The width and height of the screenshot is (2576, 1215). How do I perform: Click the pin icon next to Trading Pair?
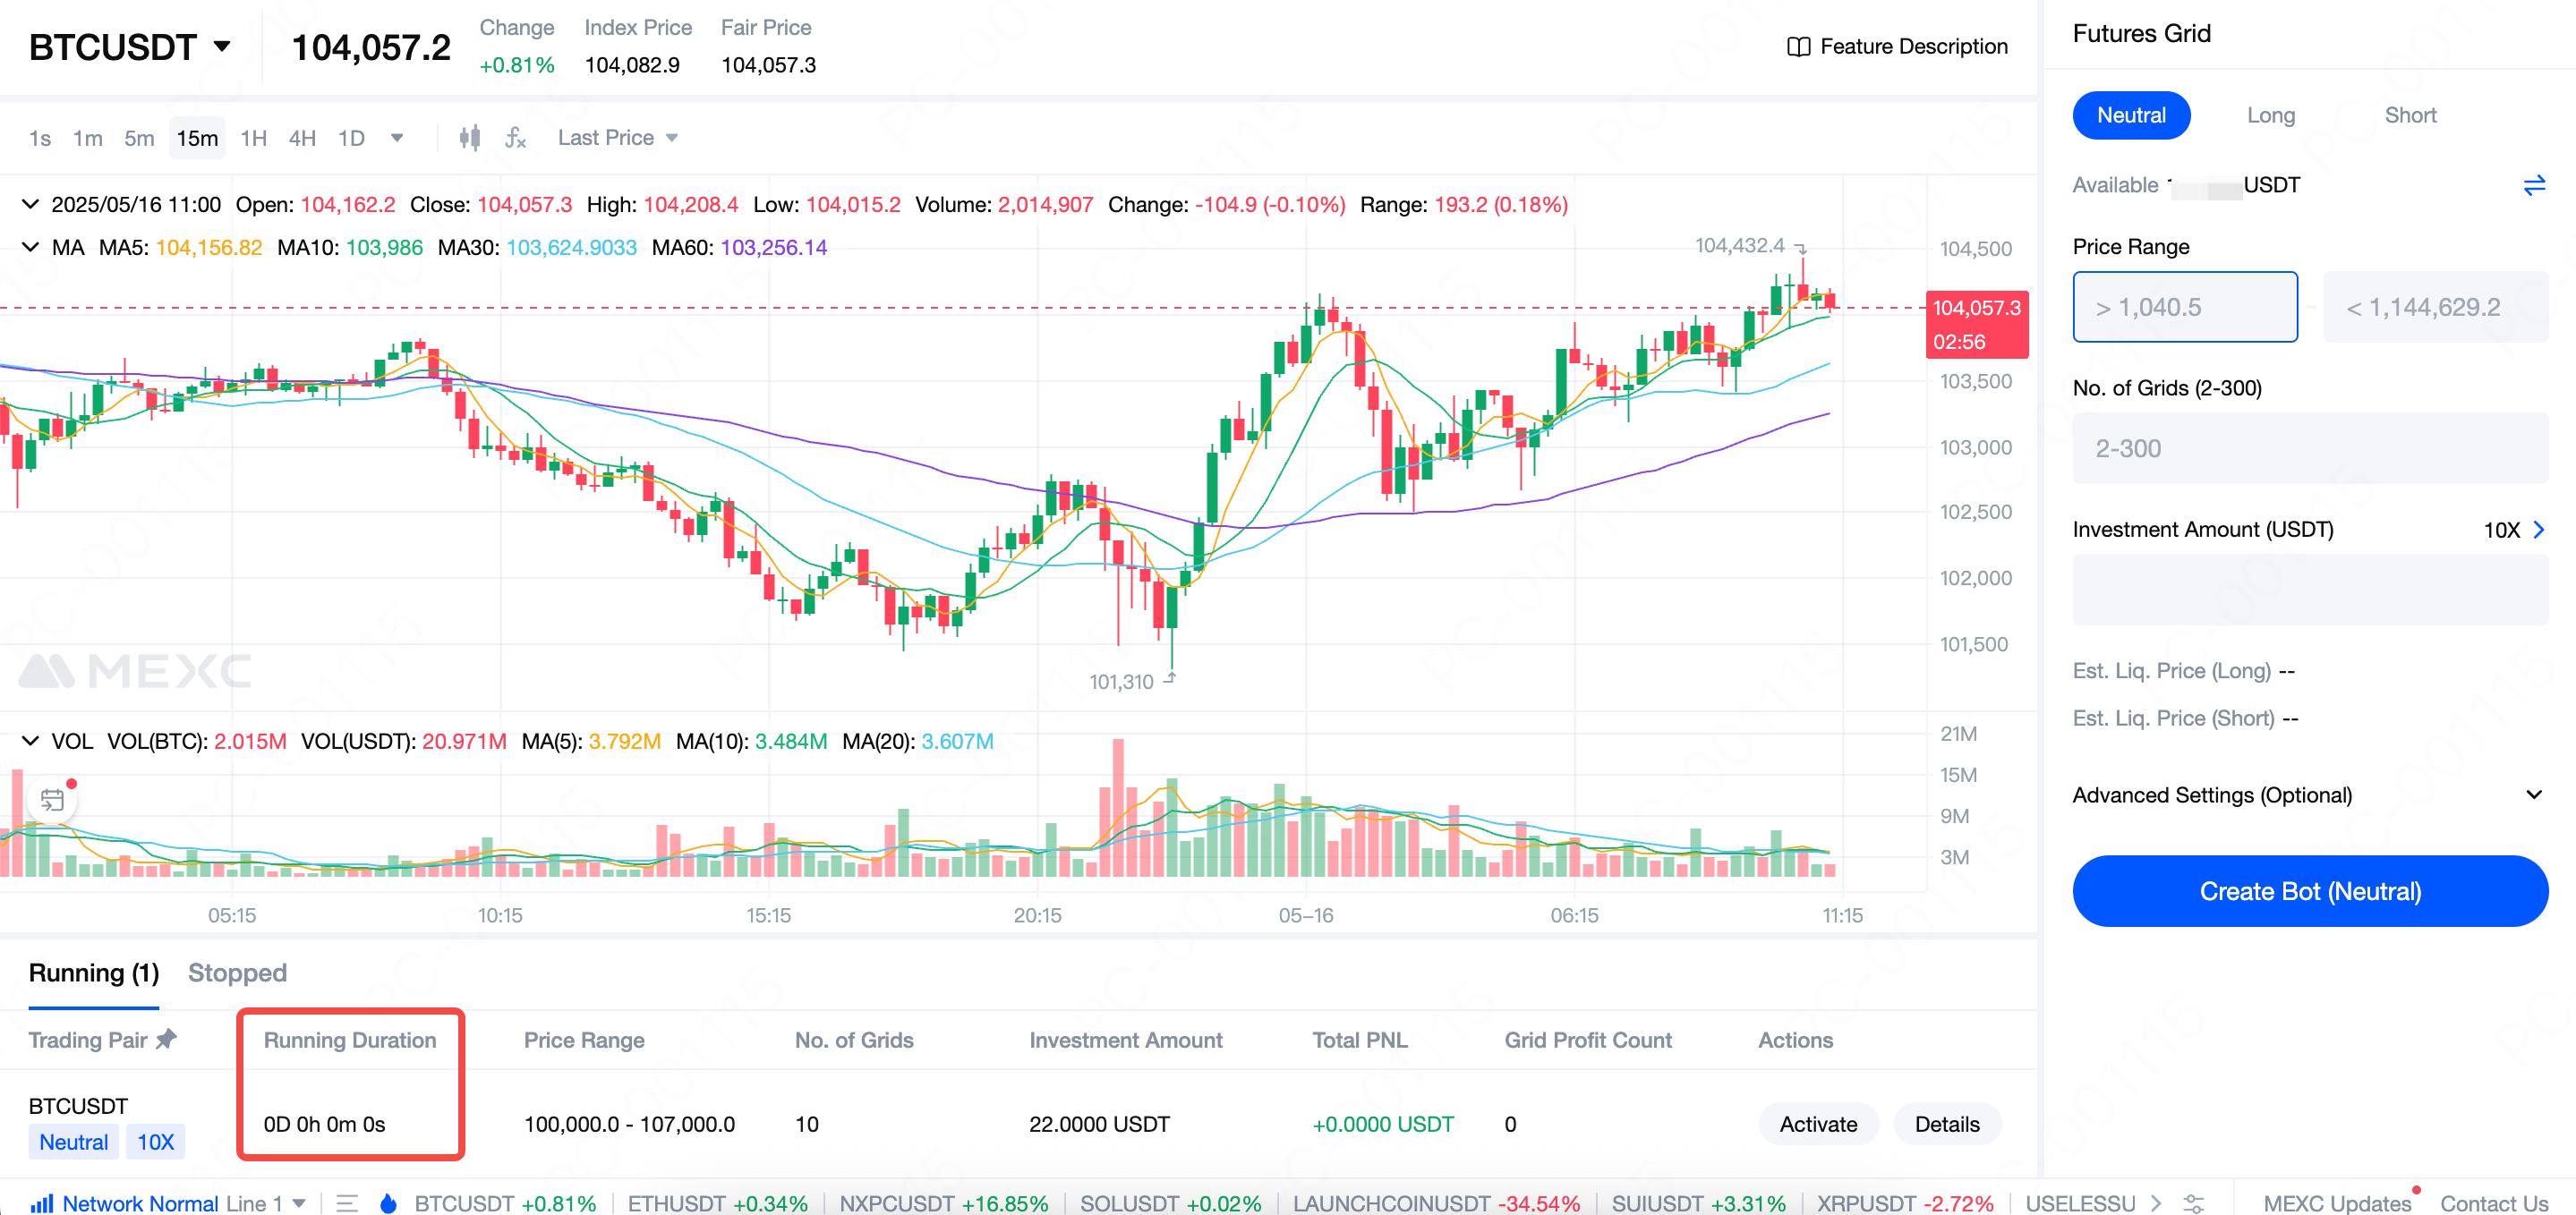pyautogui.click(x=167, y=1039)
